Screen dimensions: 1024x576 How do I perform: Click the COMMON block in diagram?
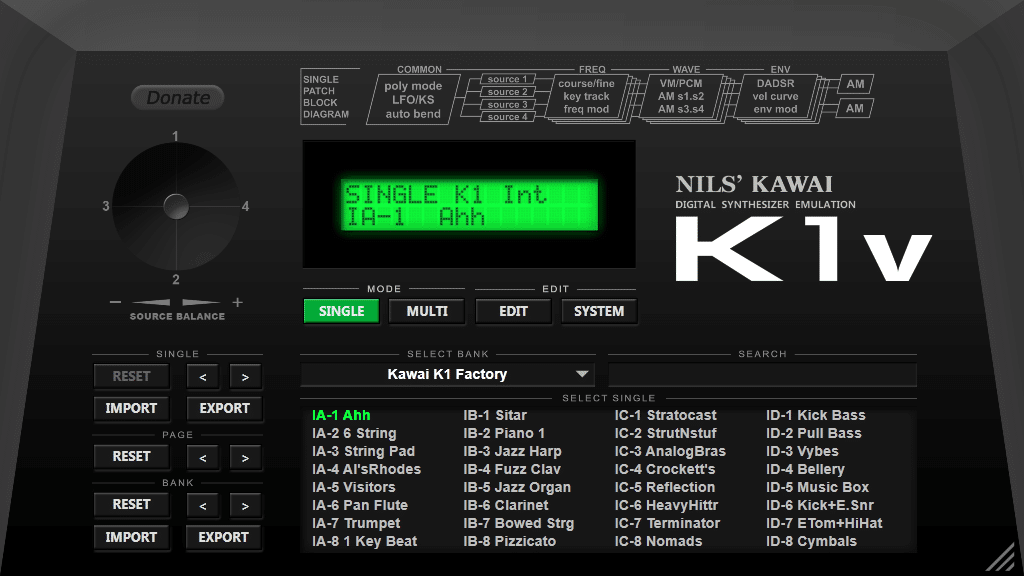pyautogui.click(x=413, y=99)
